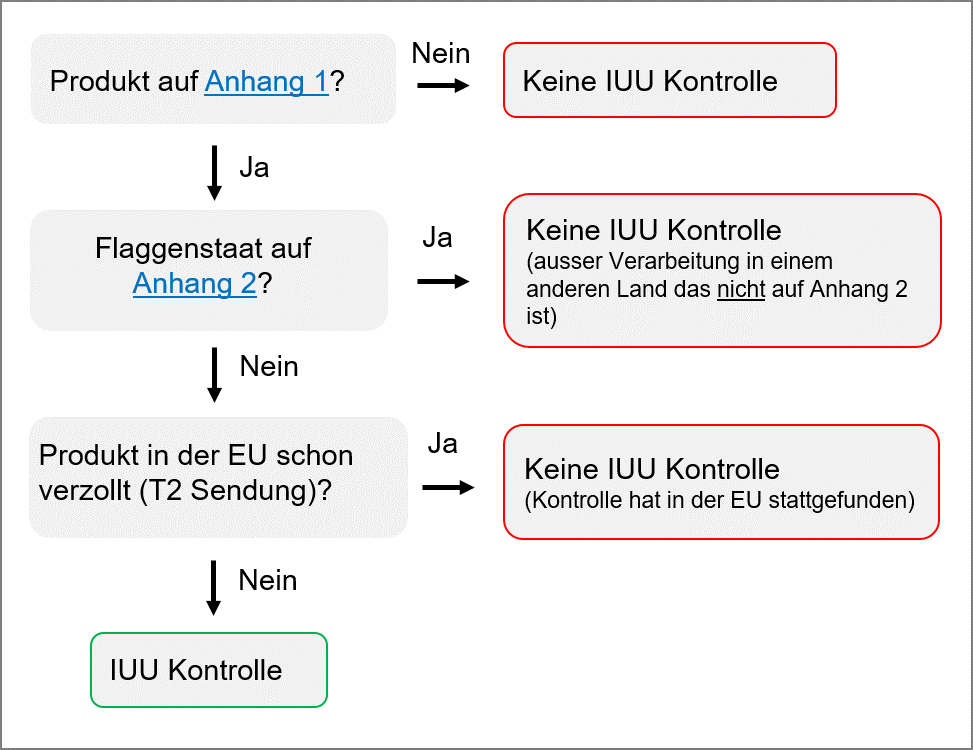
Task: Click the Ja label right of the T2 Sendung box
Action: click(442, 444)
